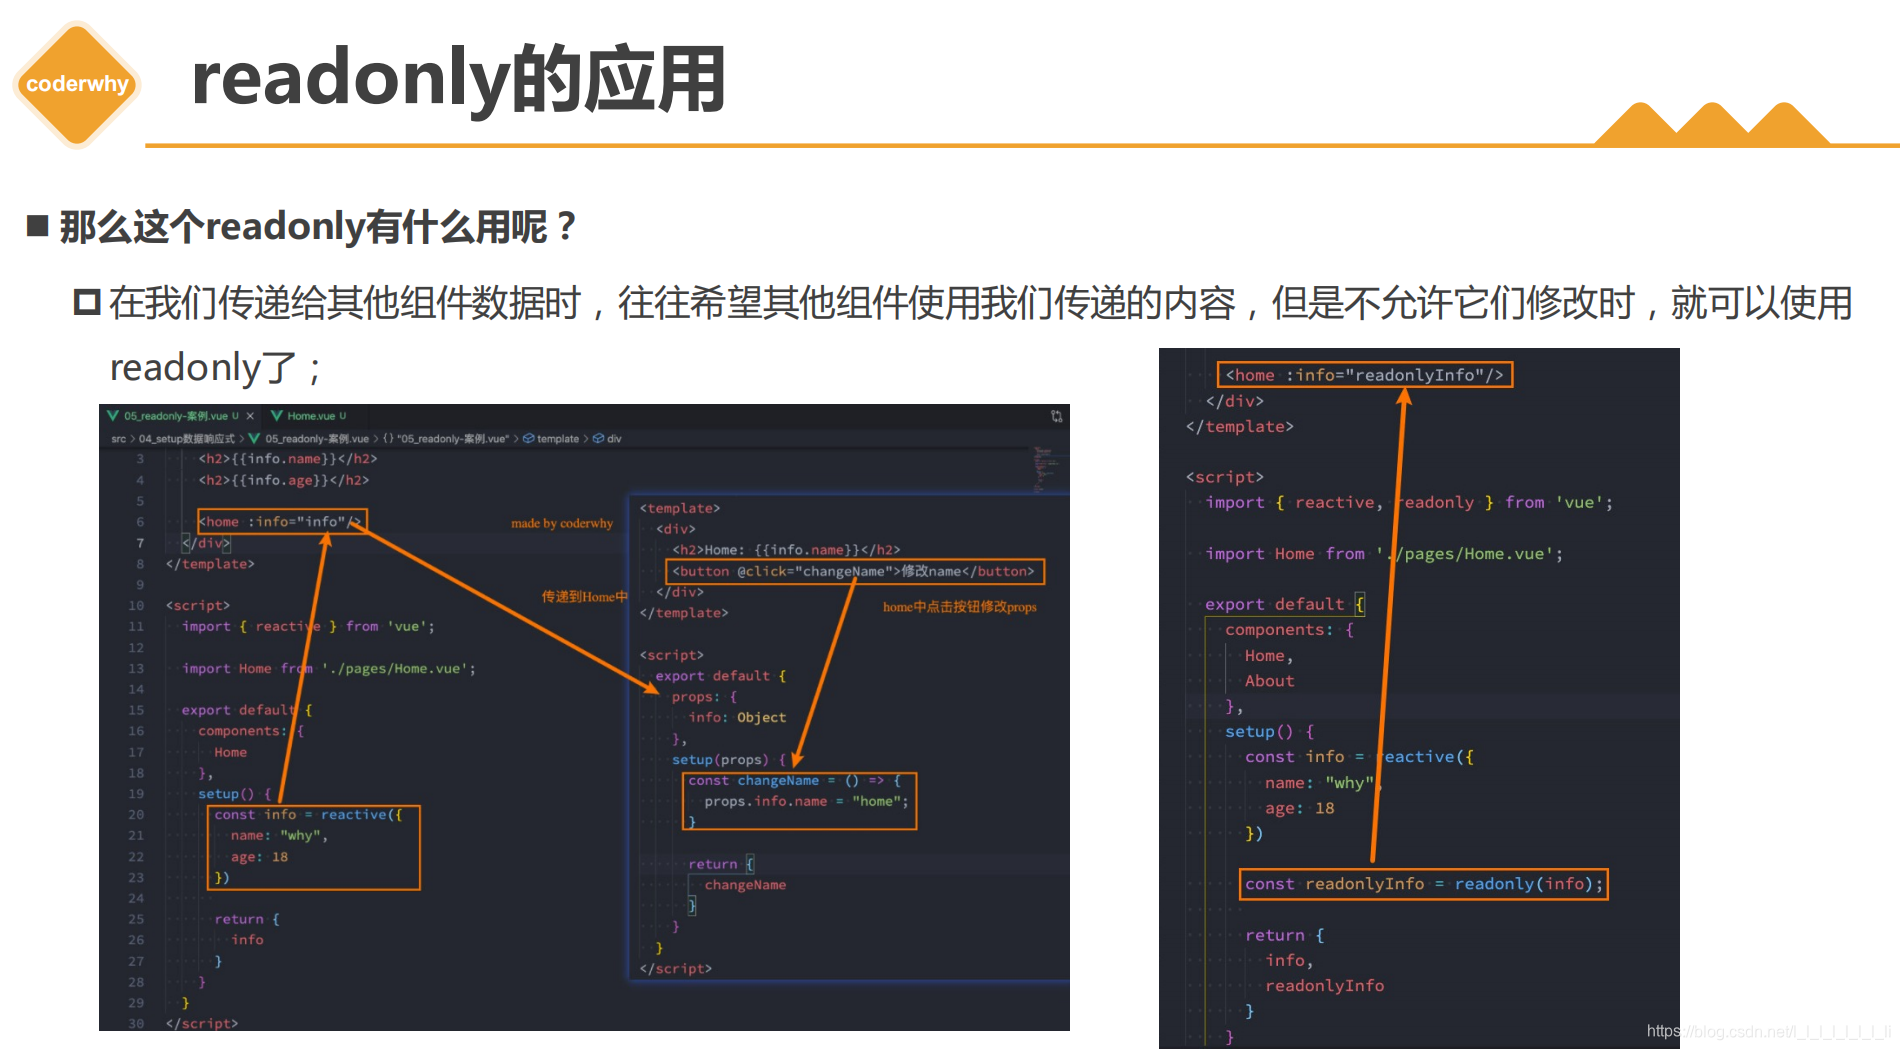The height and width of the screenshot is (1050, 1900).
Task: Click 'info: Object' props line
Action: point(737,718)
